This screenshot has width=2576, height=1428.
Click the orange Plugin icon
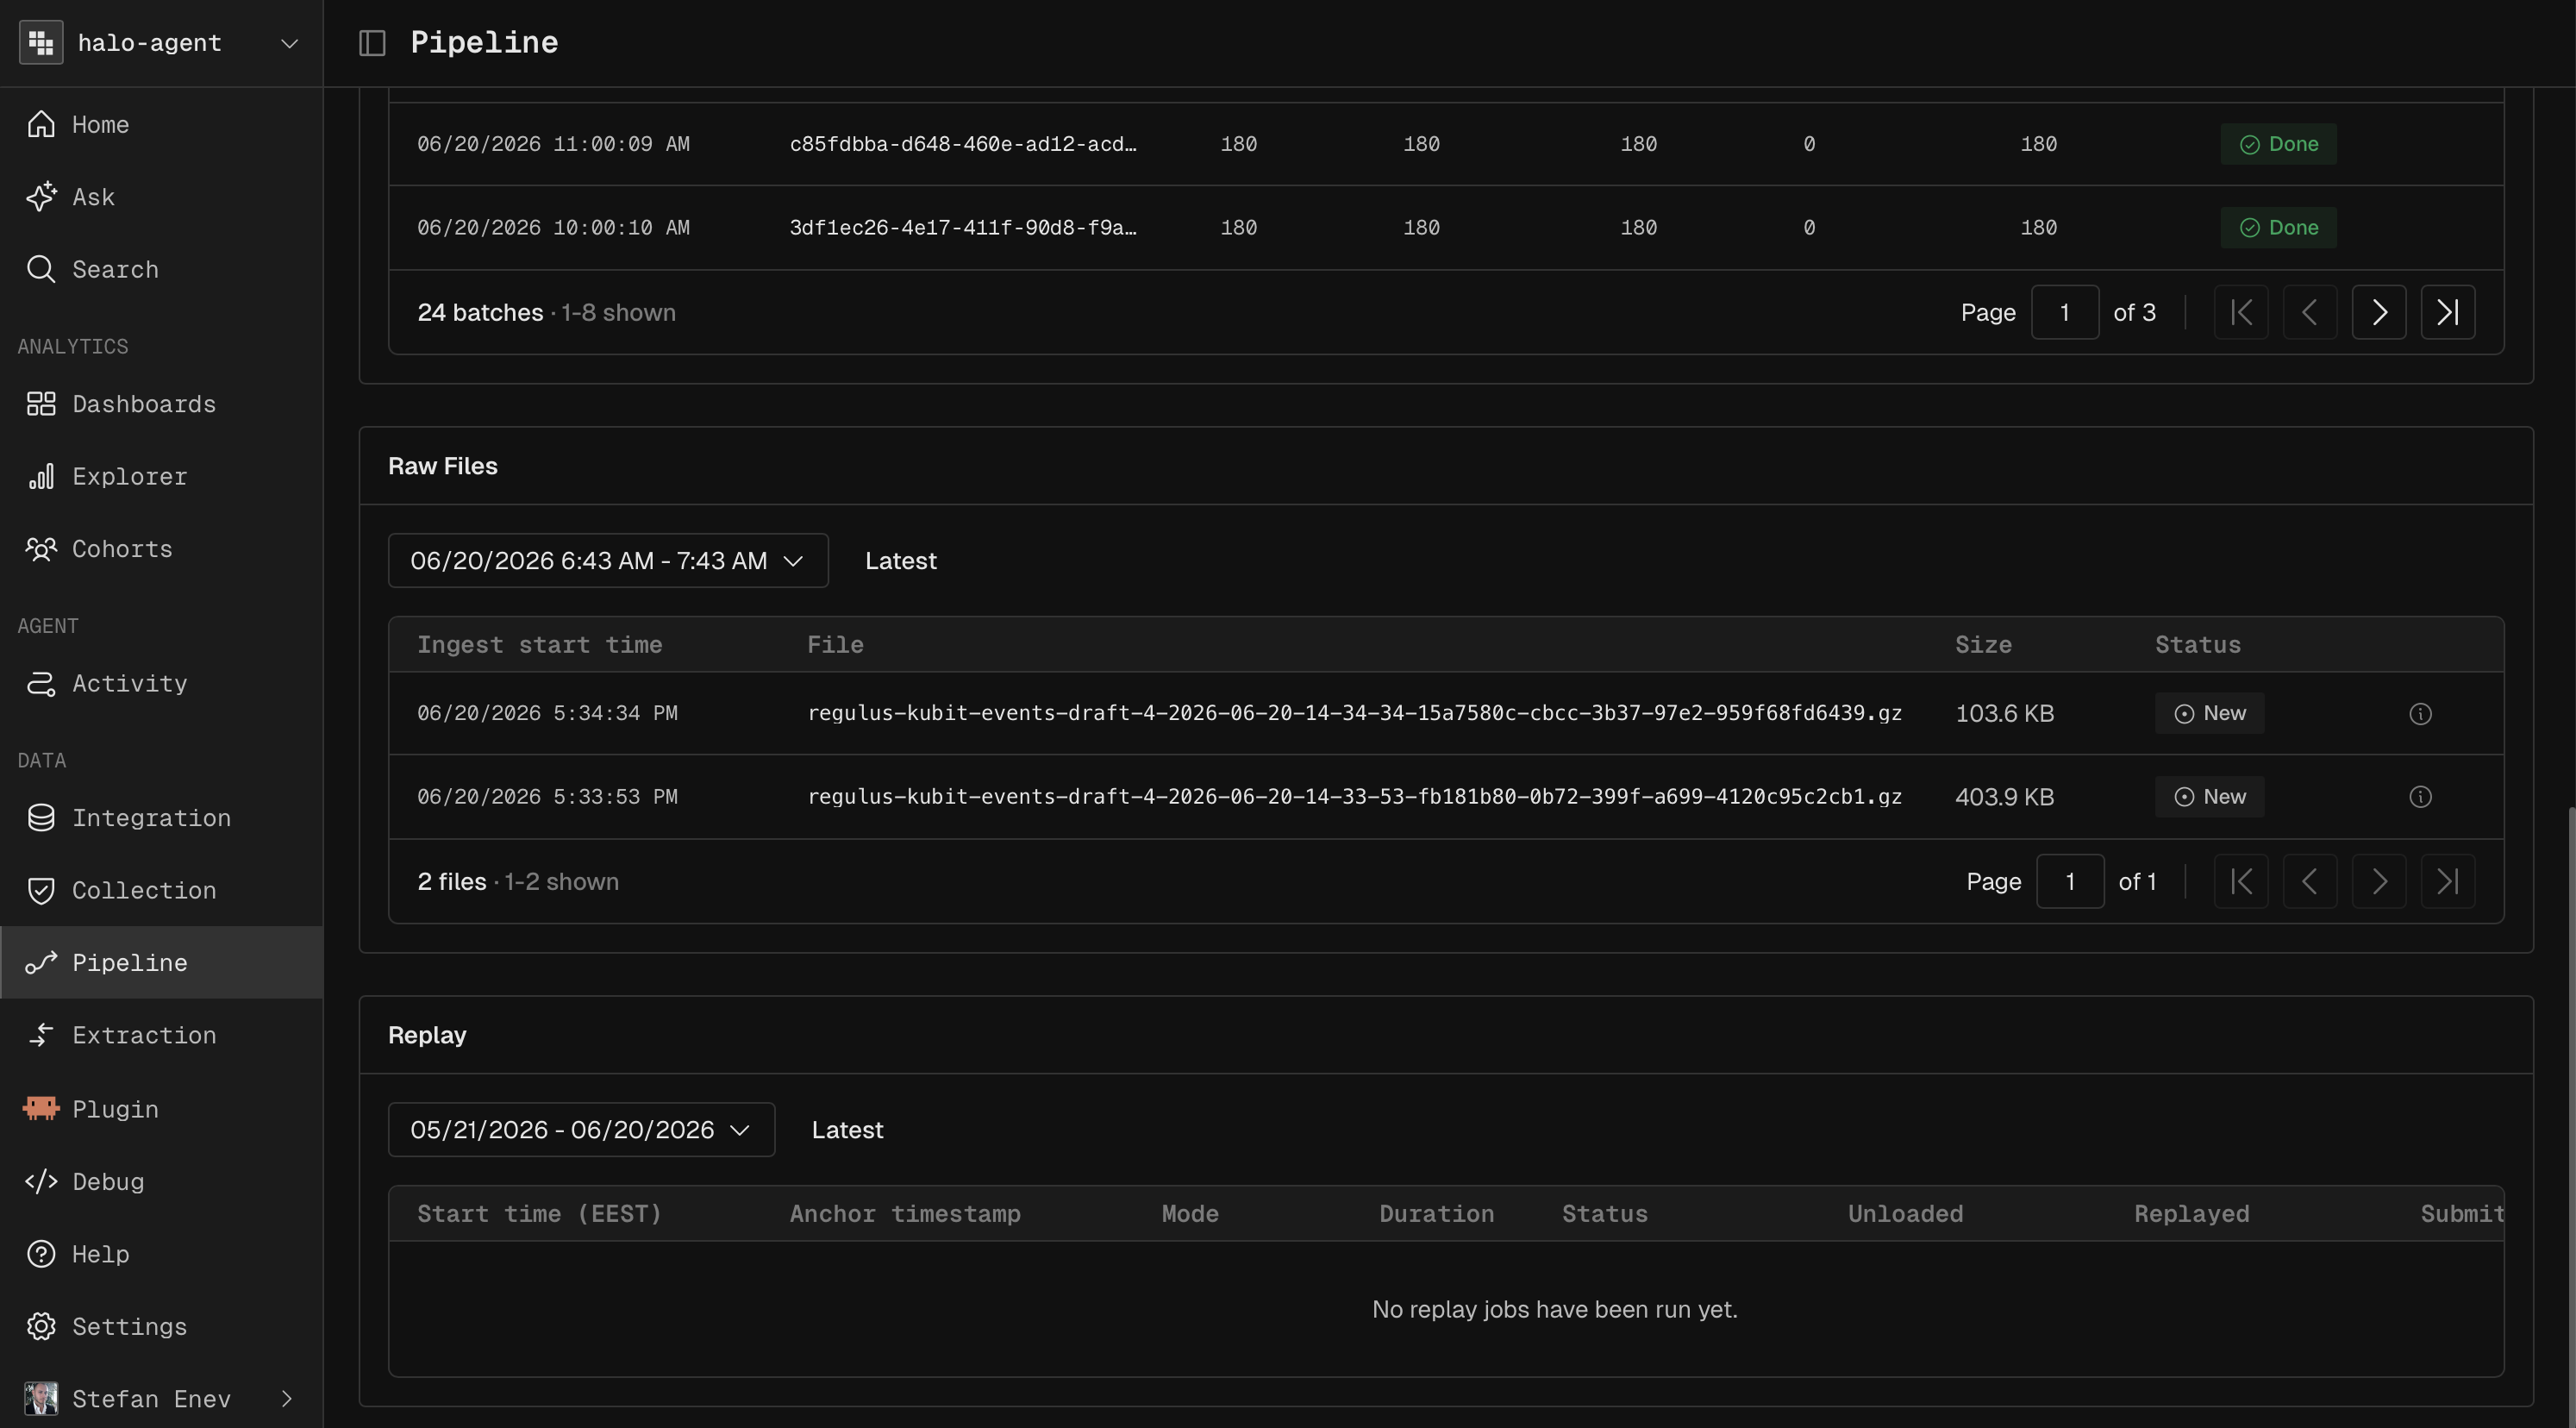click(x=41, y=1108)
